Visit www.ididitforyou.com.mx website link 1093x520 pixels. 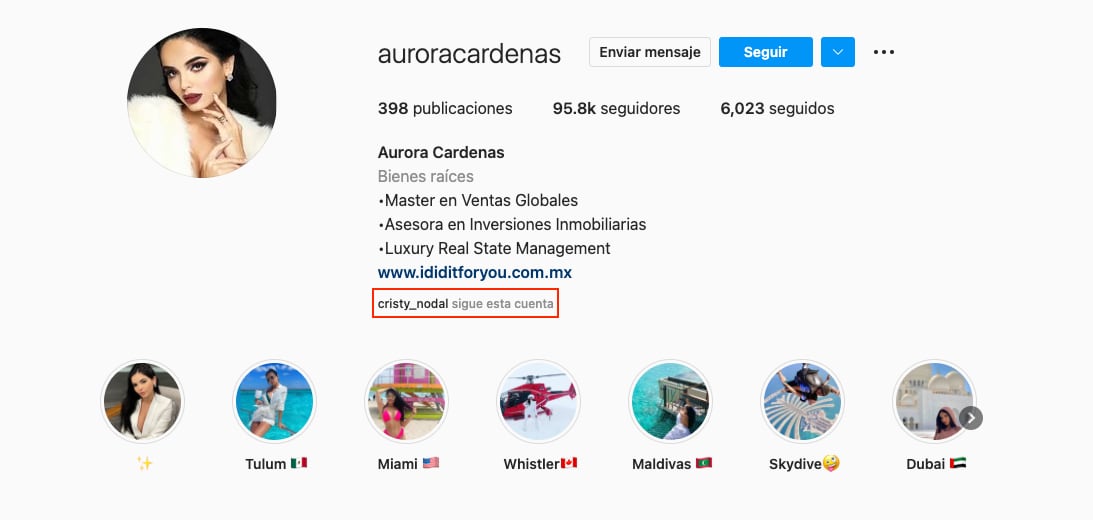[475, 273]
